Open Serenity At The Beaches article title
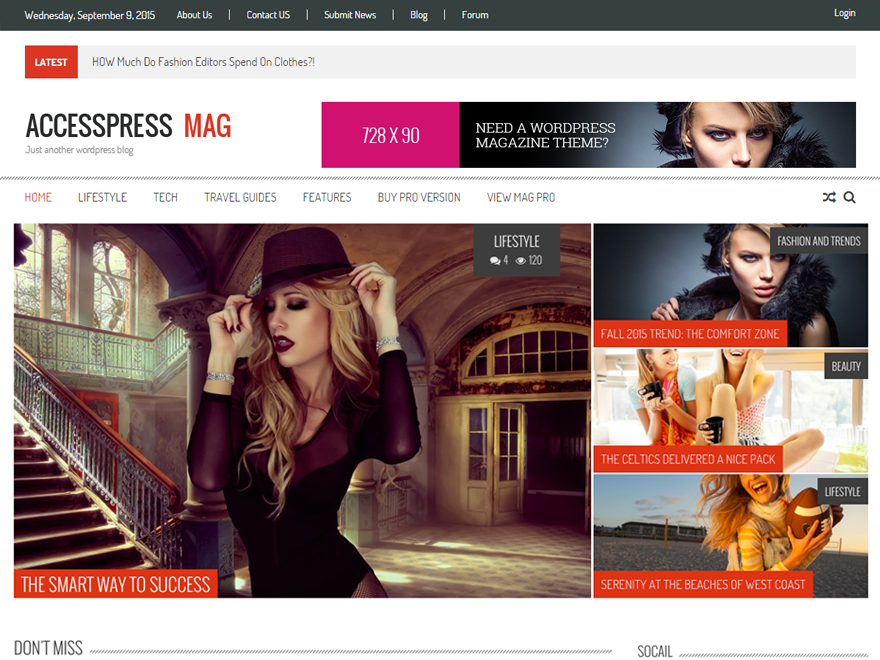 (703, 584)
